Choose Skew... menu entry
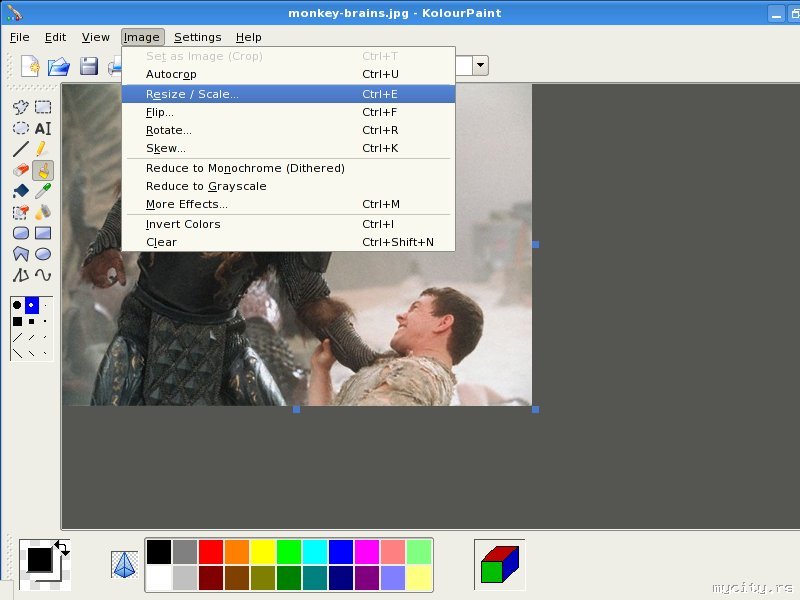Viewport: 800px width, 600px height. click(x=288, y=148)
